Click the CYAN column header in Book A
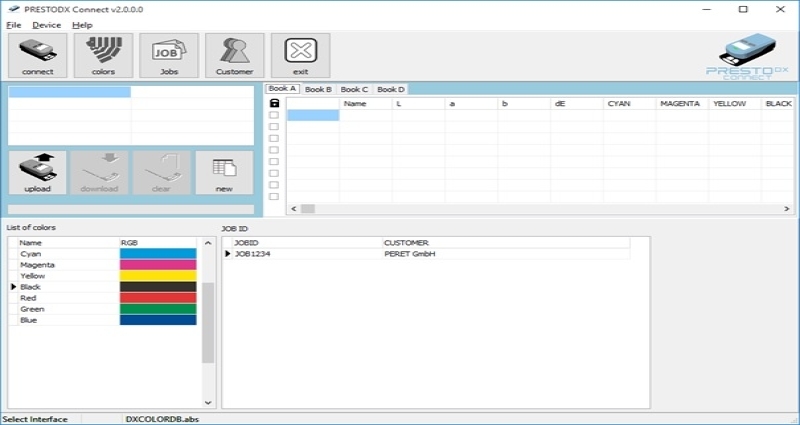The image size is (800, 425). 630,104
